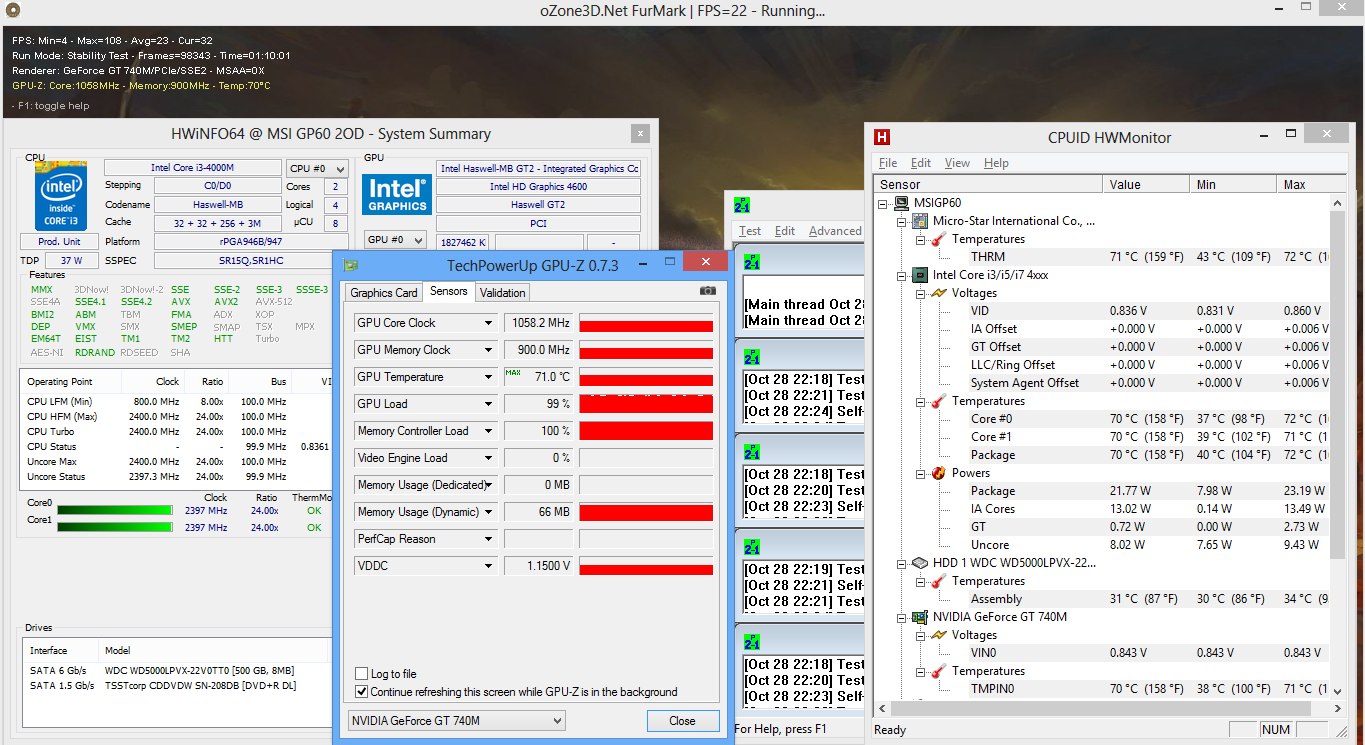Click the Micro-Star motherboard chip icon

coord(920,221)
